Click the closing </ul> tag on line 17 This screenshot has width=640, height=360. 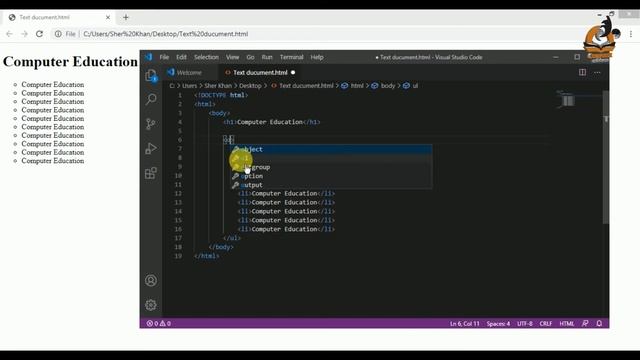[232, 238]
